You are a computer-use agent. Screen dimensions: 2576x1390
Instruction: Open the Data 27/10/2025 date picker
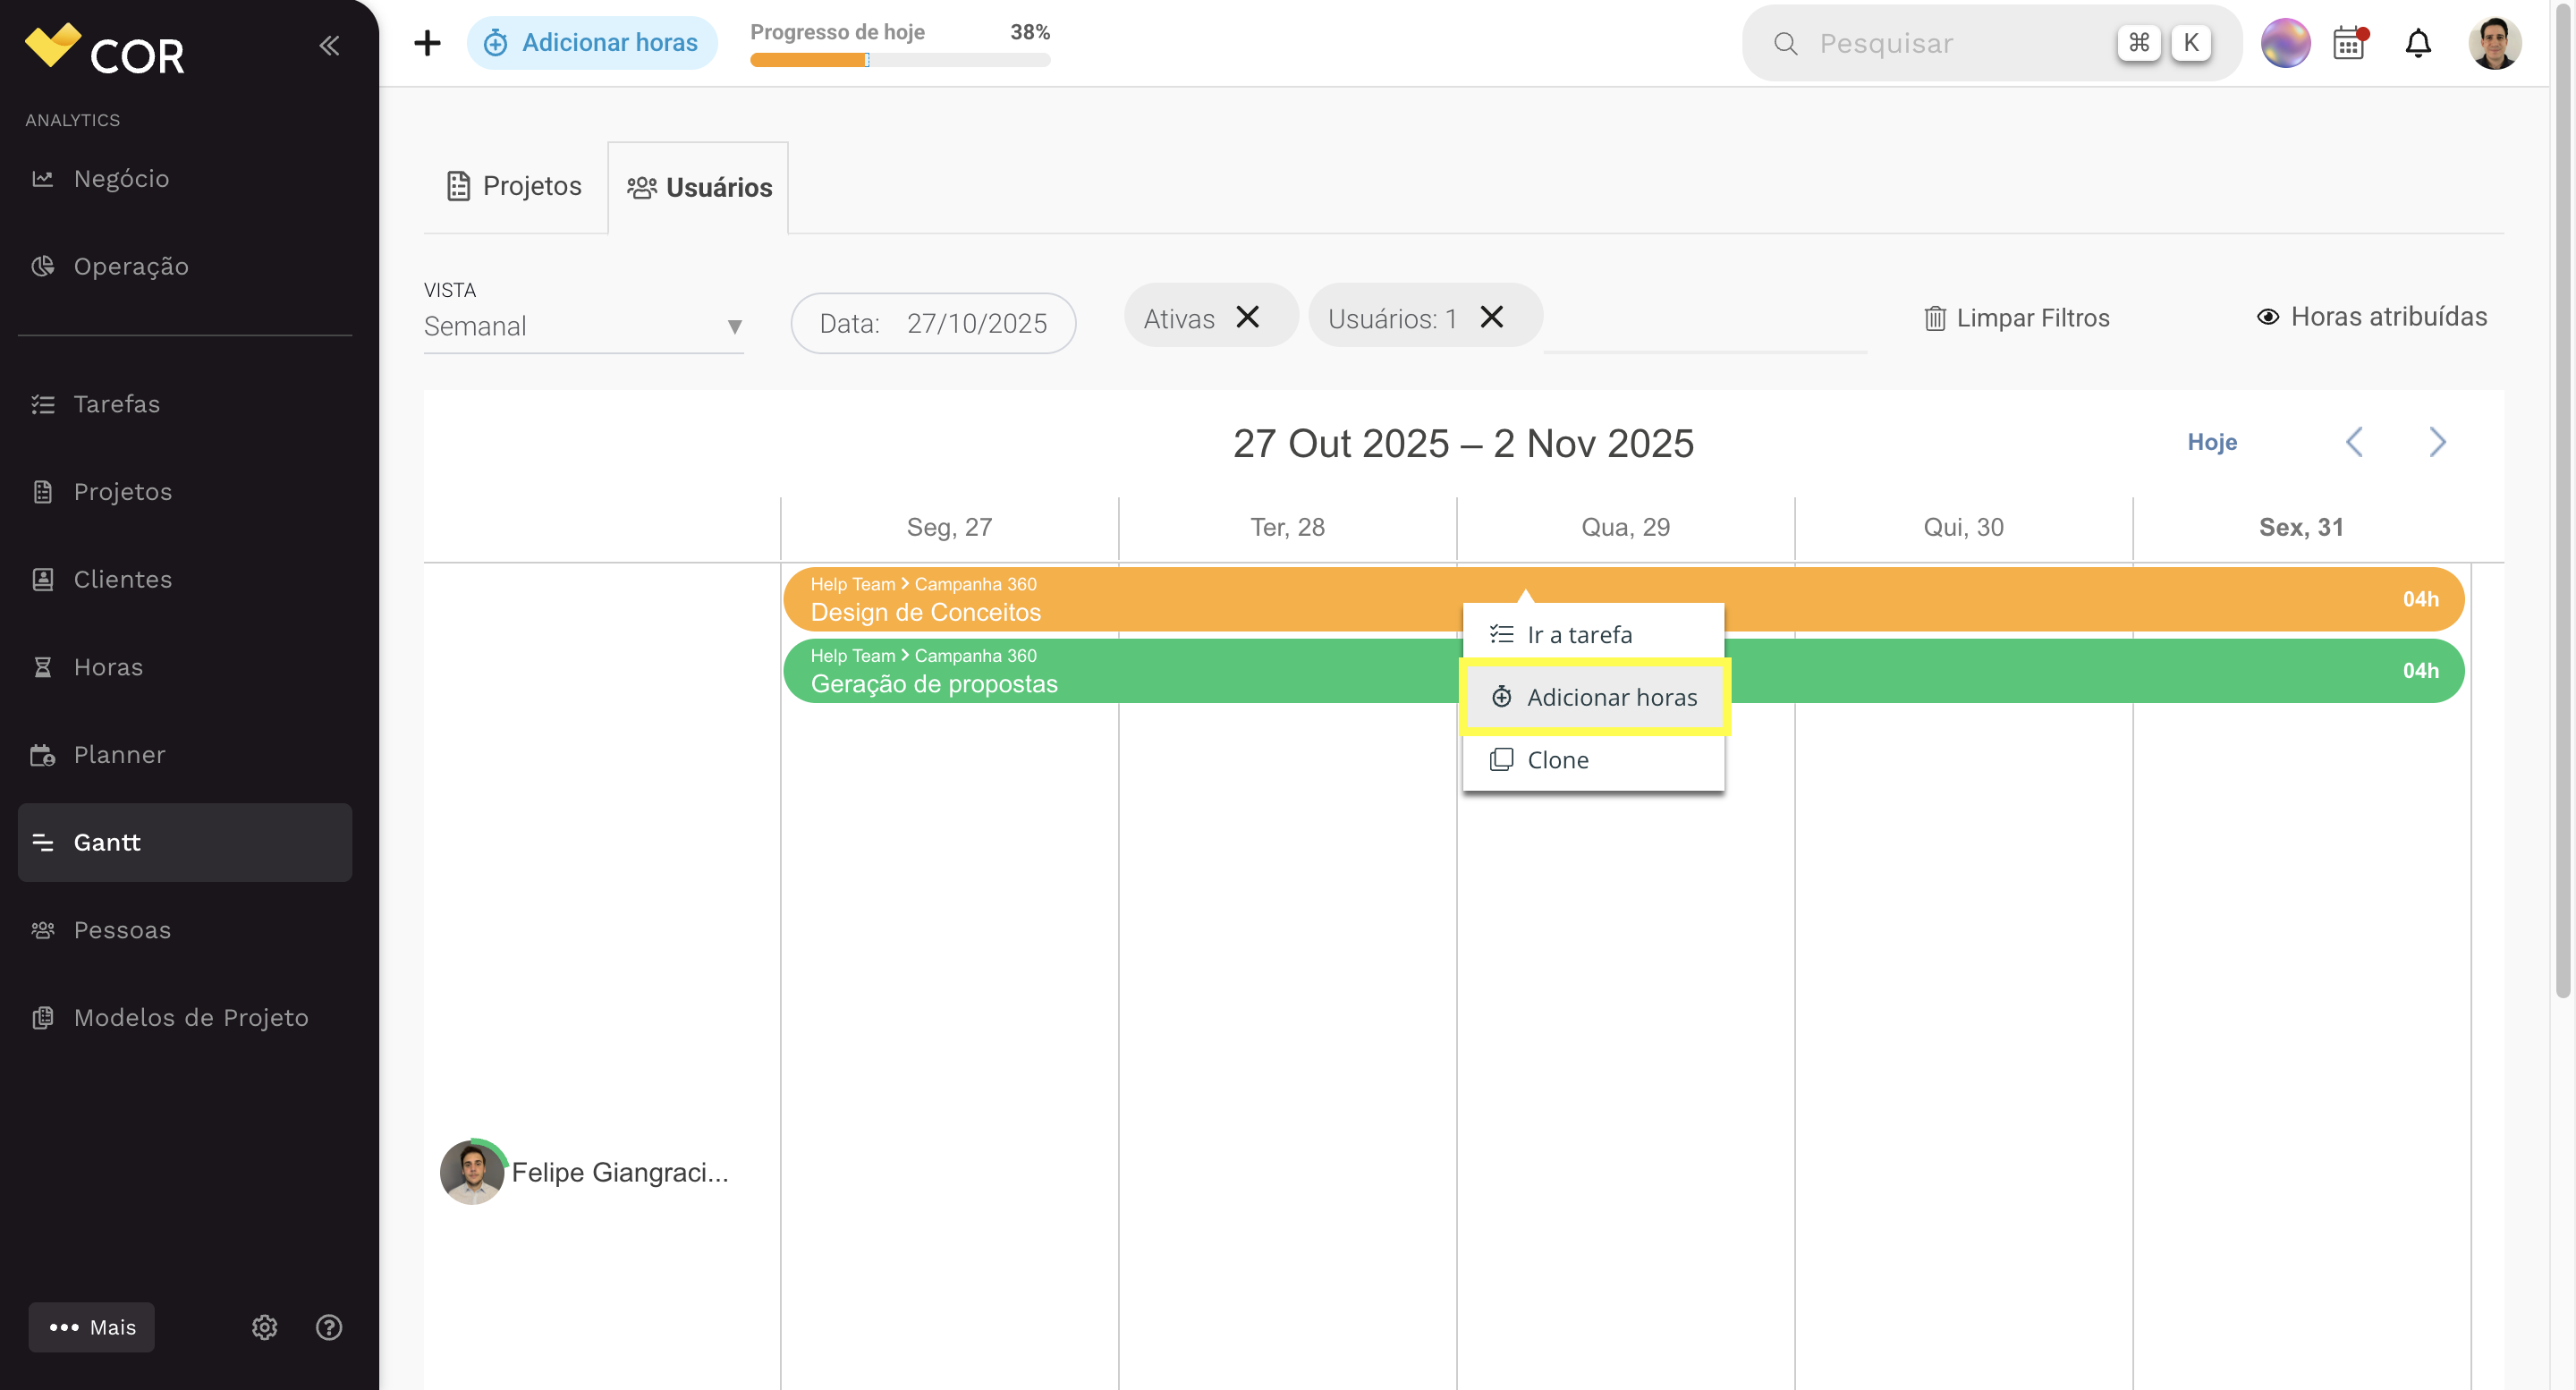(x=933, y=323)
